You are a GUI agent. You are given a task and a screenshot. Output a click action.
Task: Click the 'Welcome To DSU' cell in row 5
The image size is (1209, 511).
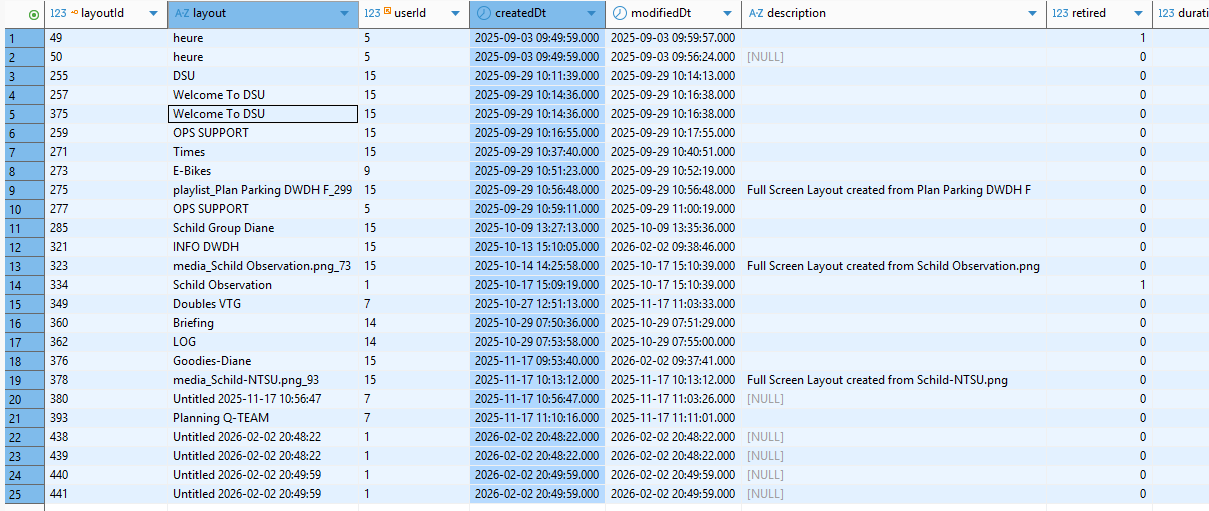click(x=262, y=114)
